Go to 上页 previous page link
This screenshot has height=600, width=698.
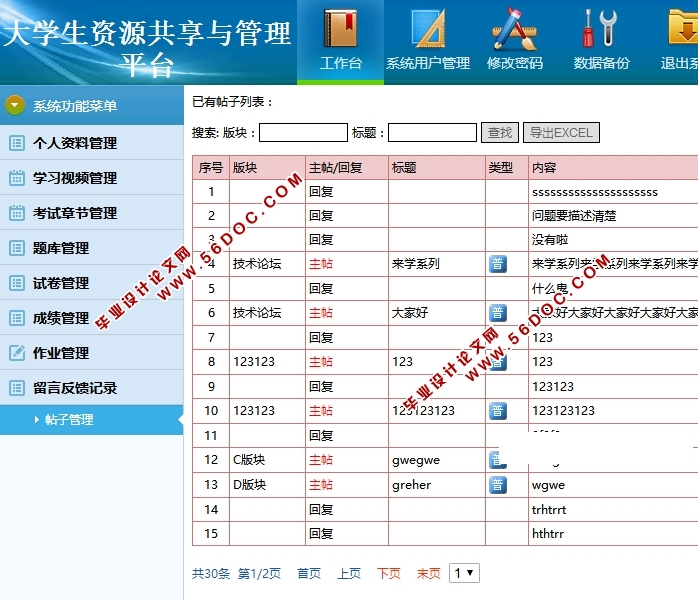pyautogui.click(x=349, y=573)
